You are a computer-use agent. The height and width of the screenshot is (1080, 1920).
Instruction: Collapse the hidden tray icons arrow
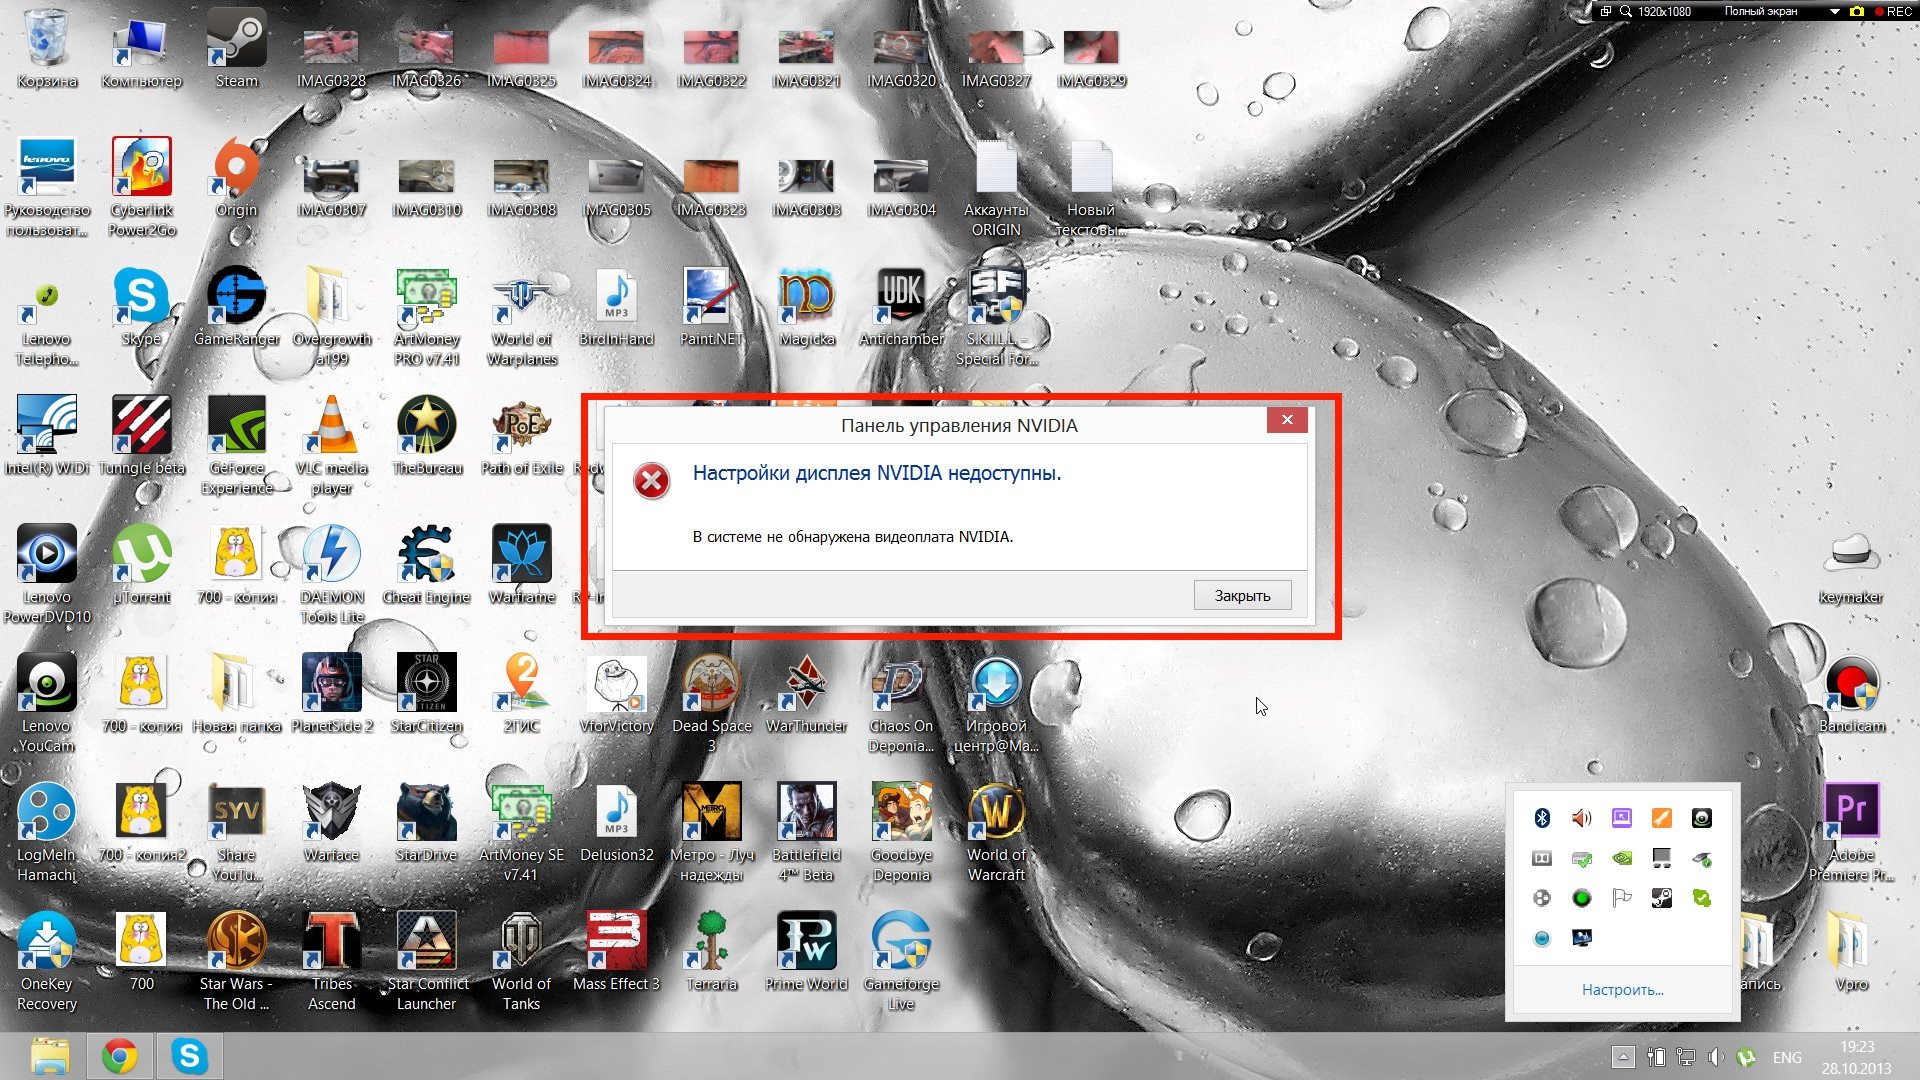tap(1623, 1058)
